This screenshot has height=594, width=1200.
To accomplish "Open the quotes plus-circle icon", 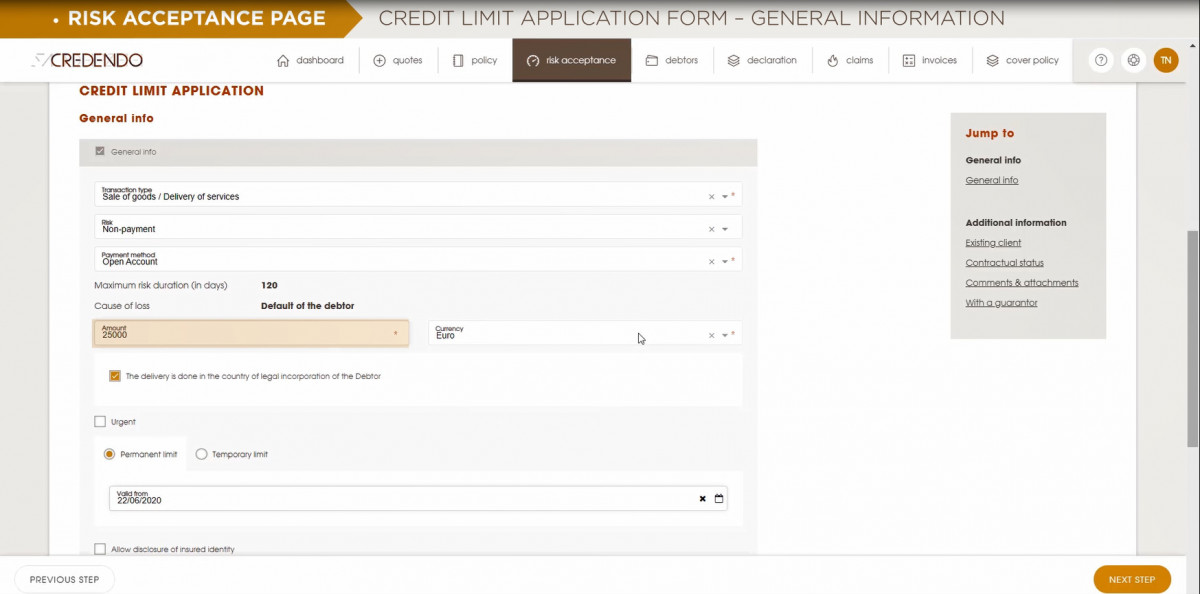I will (x=380, y=60).
